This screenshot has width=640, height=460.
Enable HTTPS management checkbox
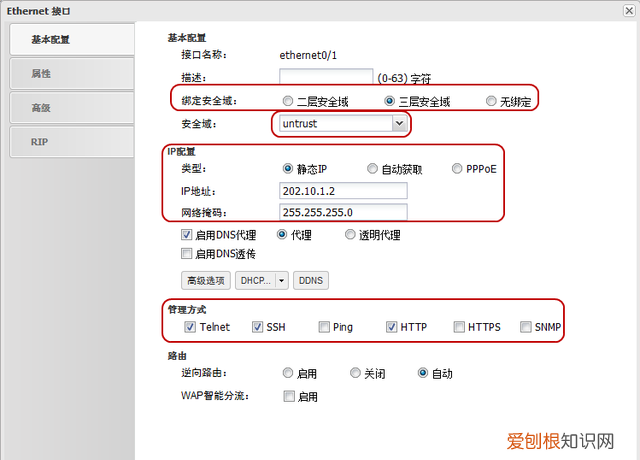tap(459, 327)
